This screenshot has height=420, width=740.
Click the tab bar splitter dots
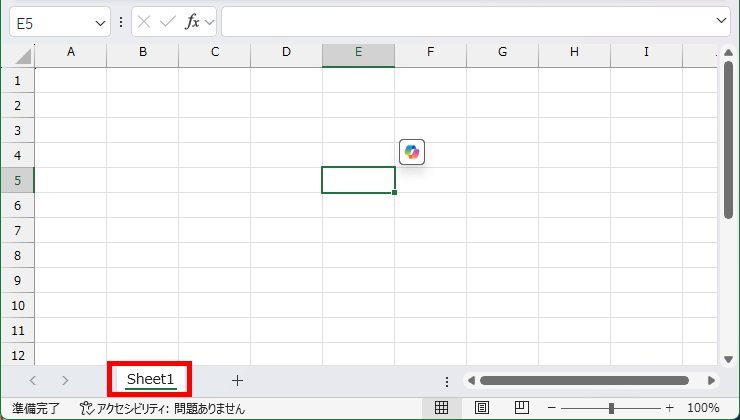coord(446,381)
